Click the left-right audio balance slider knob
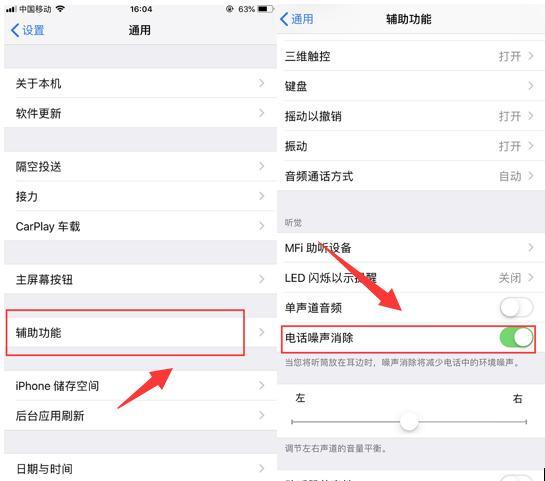 click(x=409, y=422)
